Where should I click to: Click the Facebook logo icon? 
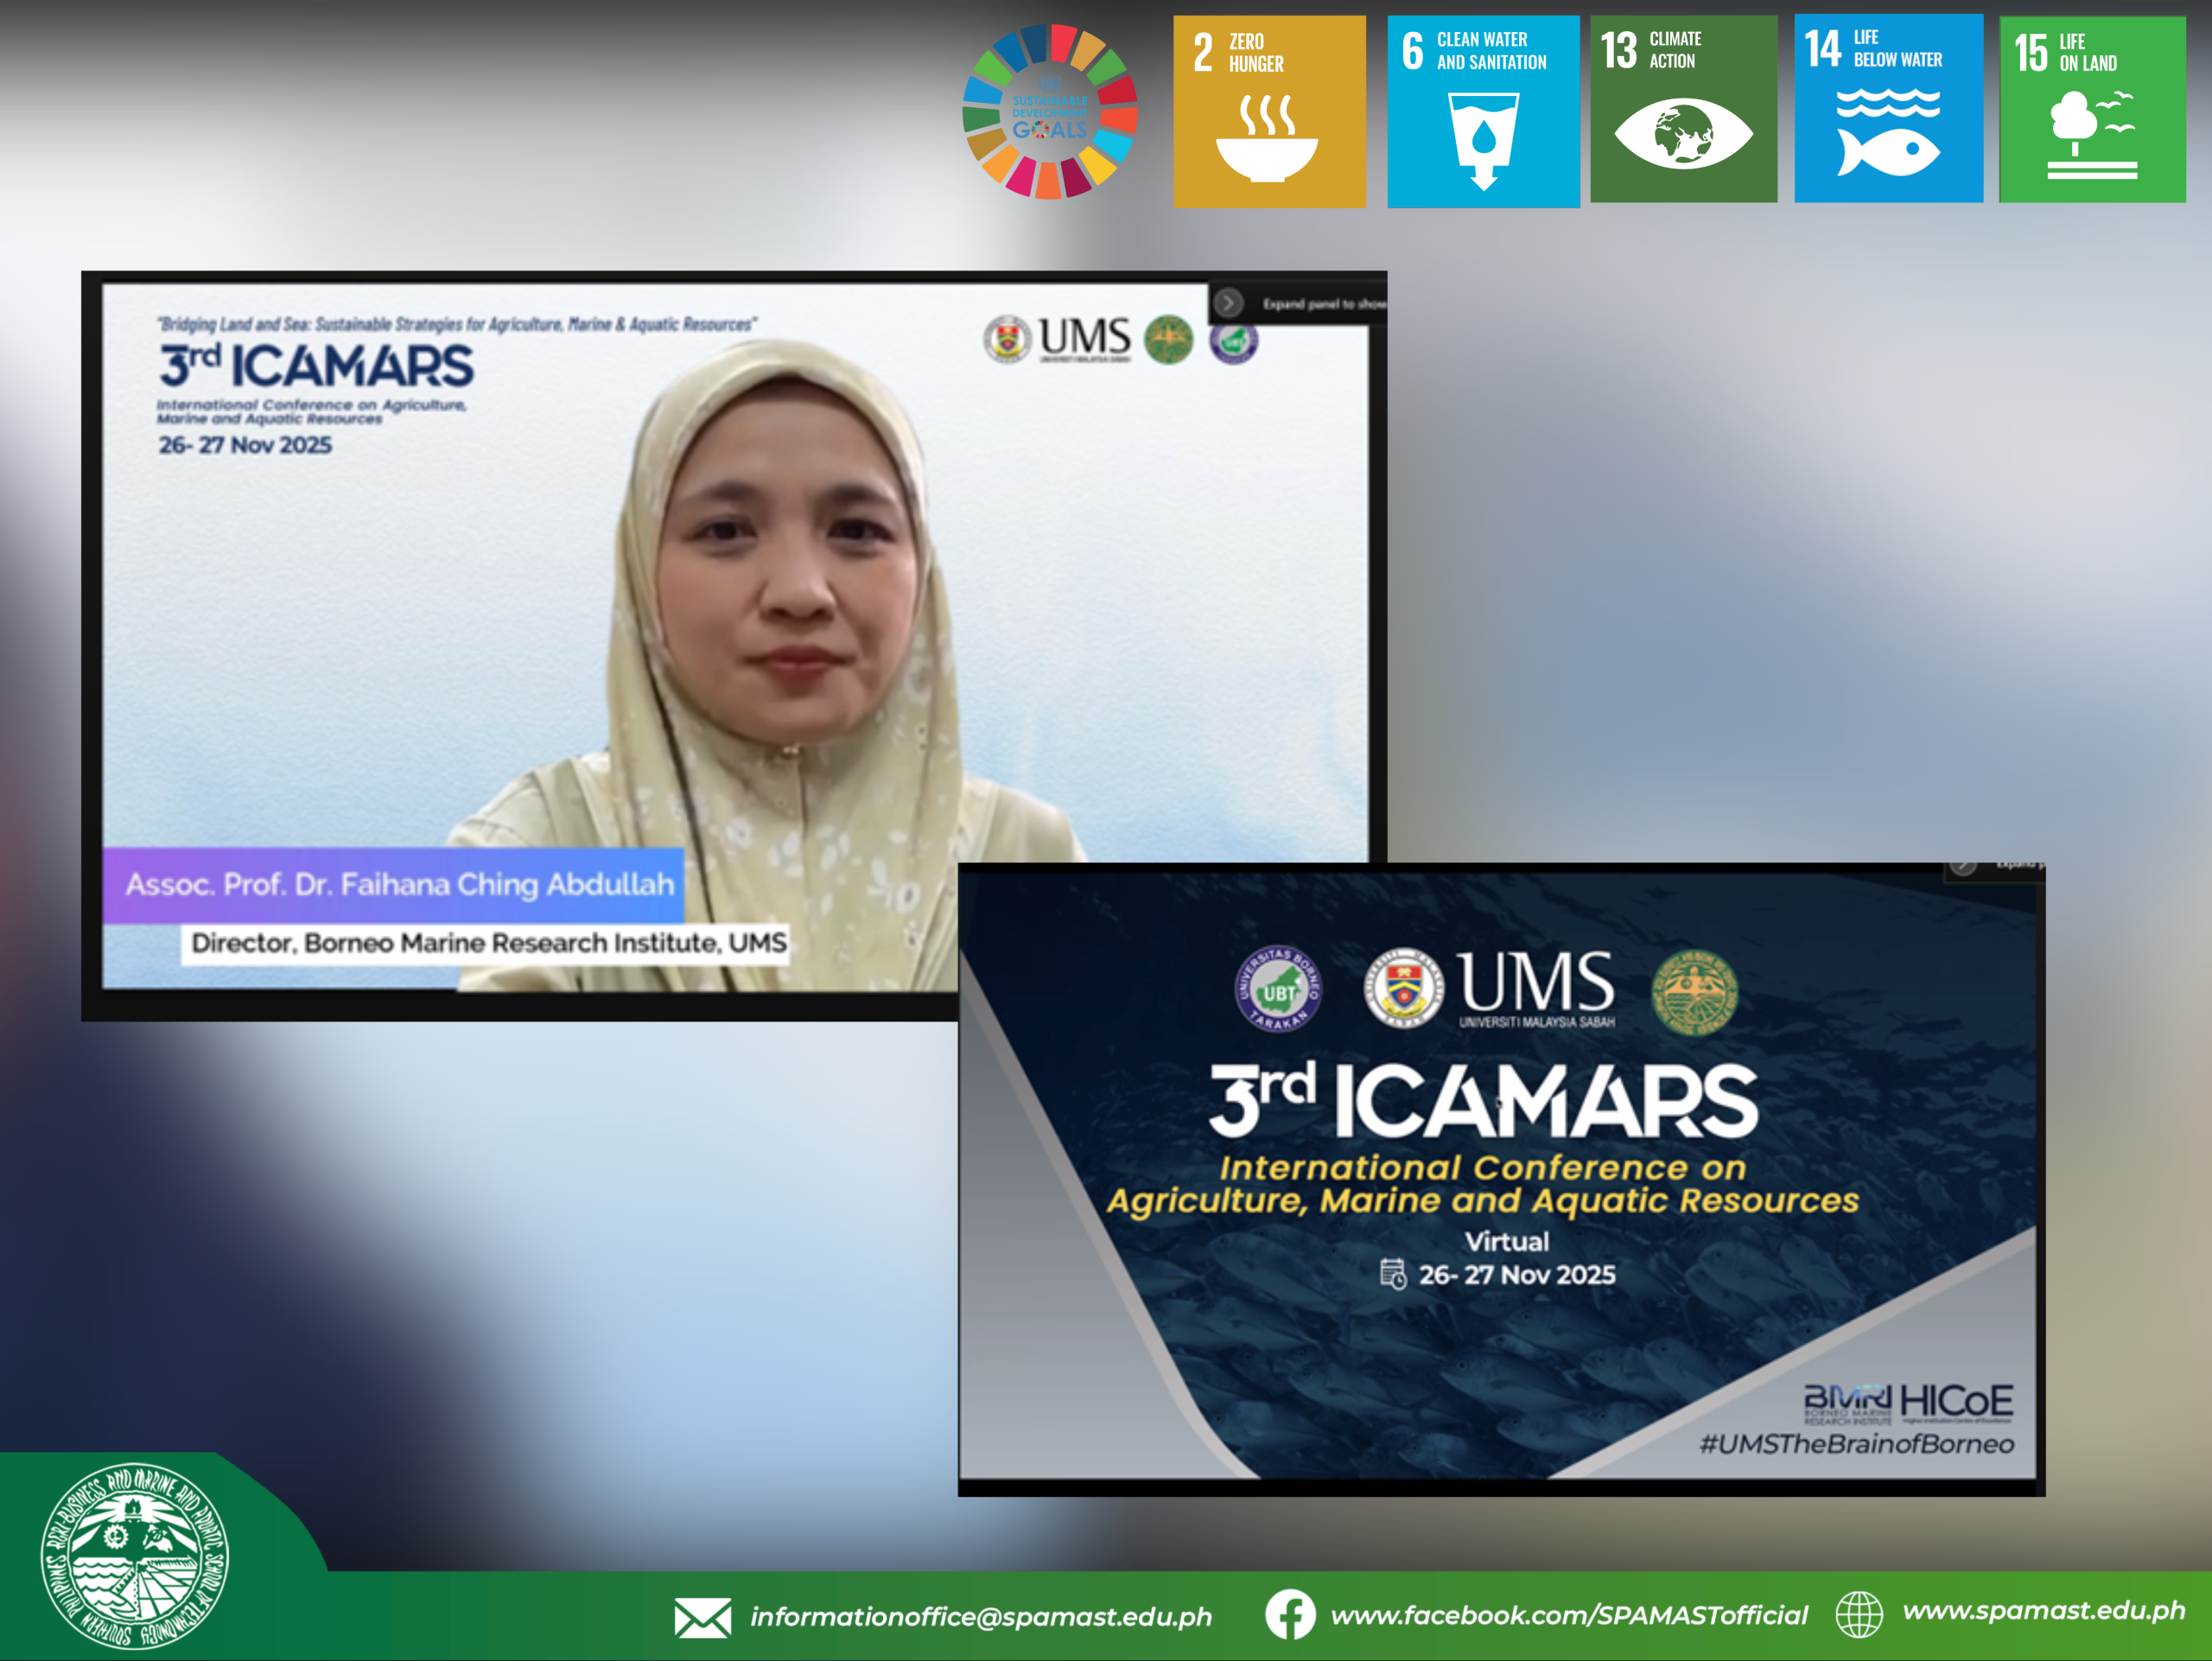pyautogui.click(x=1290, y=1614)
